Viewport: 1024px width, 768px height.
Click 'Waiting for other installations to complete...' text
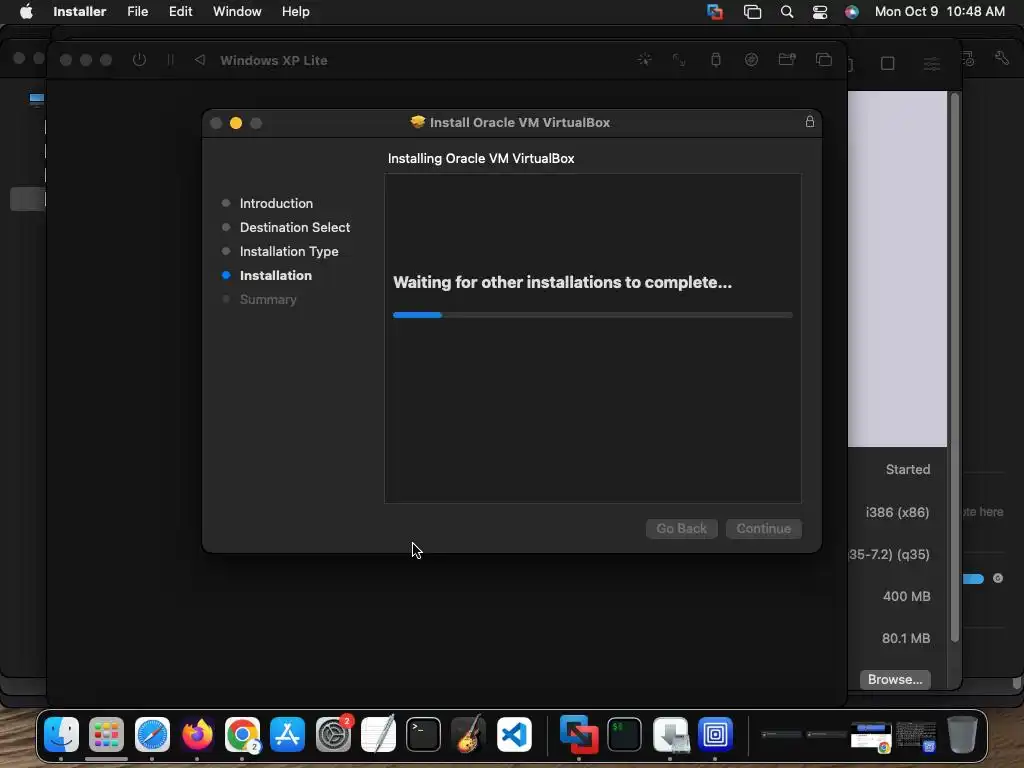[562, 282]
